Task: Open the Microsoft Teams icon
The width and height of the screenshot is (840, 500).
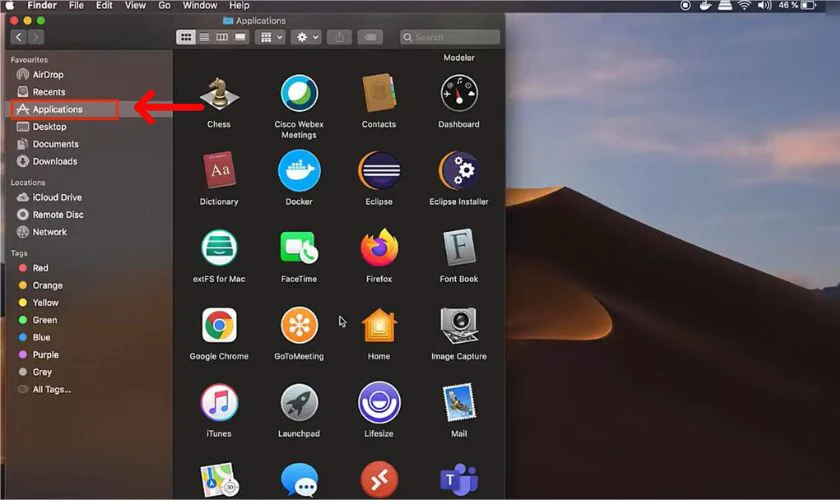Action: coord(459,480)
